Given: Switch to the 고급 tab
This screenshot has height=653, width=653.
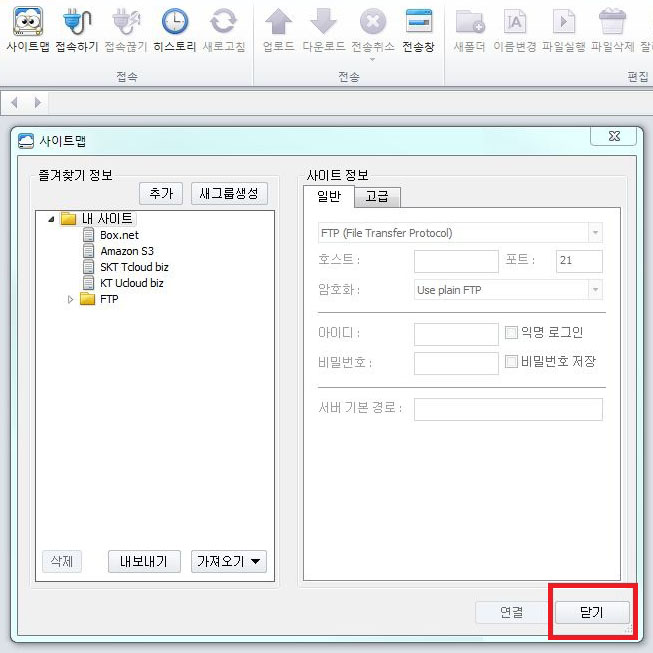Looking at the screenshot, I should pyautogui.click(x=377, y=197).
